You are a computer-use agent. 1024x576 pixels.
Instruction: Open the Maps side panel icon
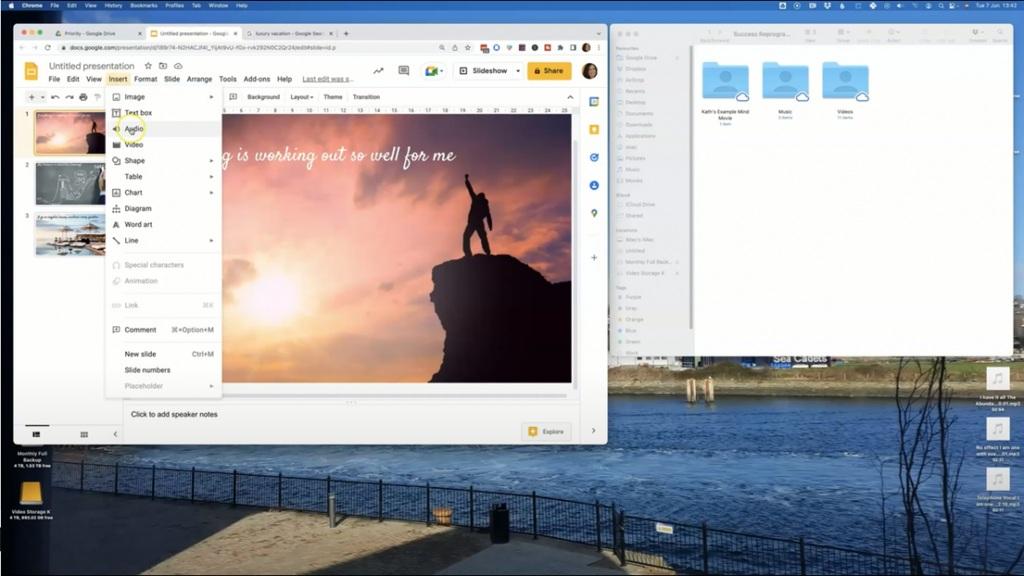(594, 213)
